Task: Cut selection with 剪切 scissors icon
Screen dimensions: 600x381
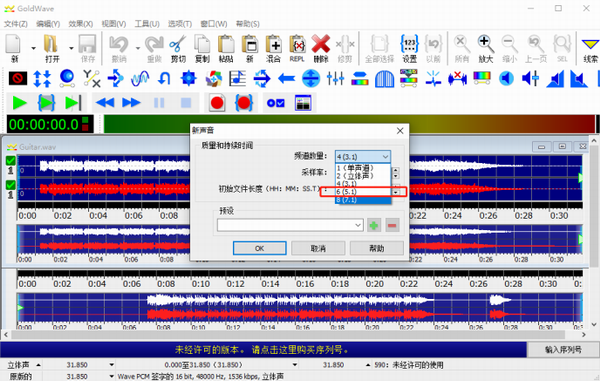Action: pos(178,48)
